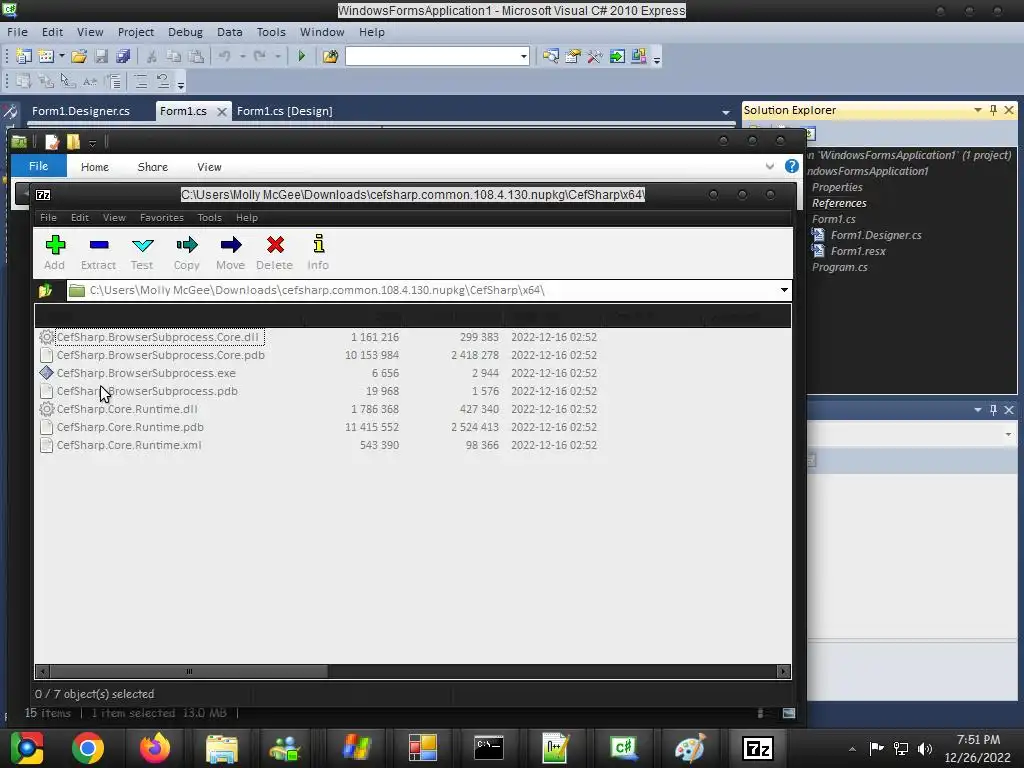
Task: Open the Paint palette taskbar icon
Action: [690, 748]
